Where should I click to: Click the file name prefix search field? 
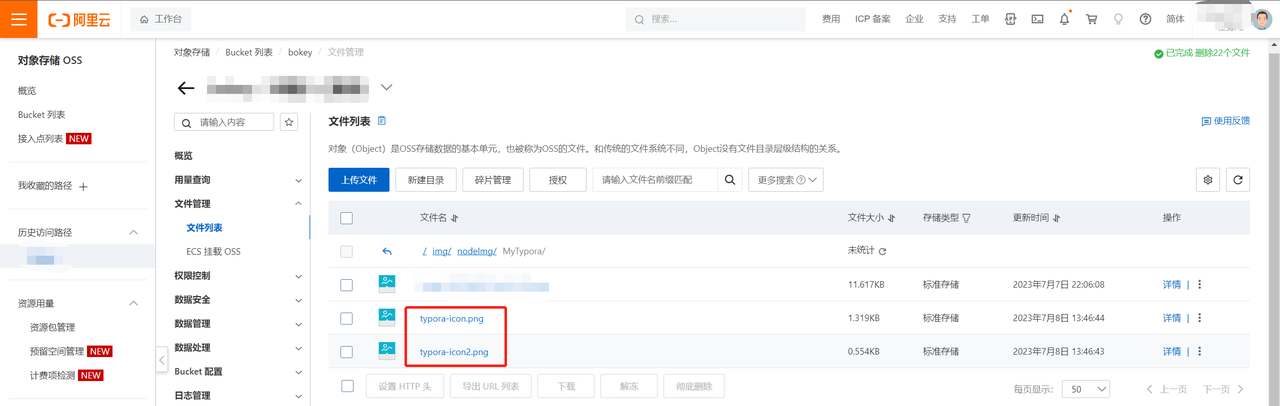(x=656, y=180)
